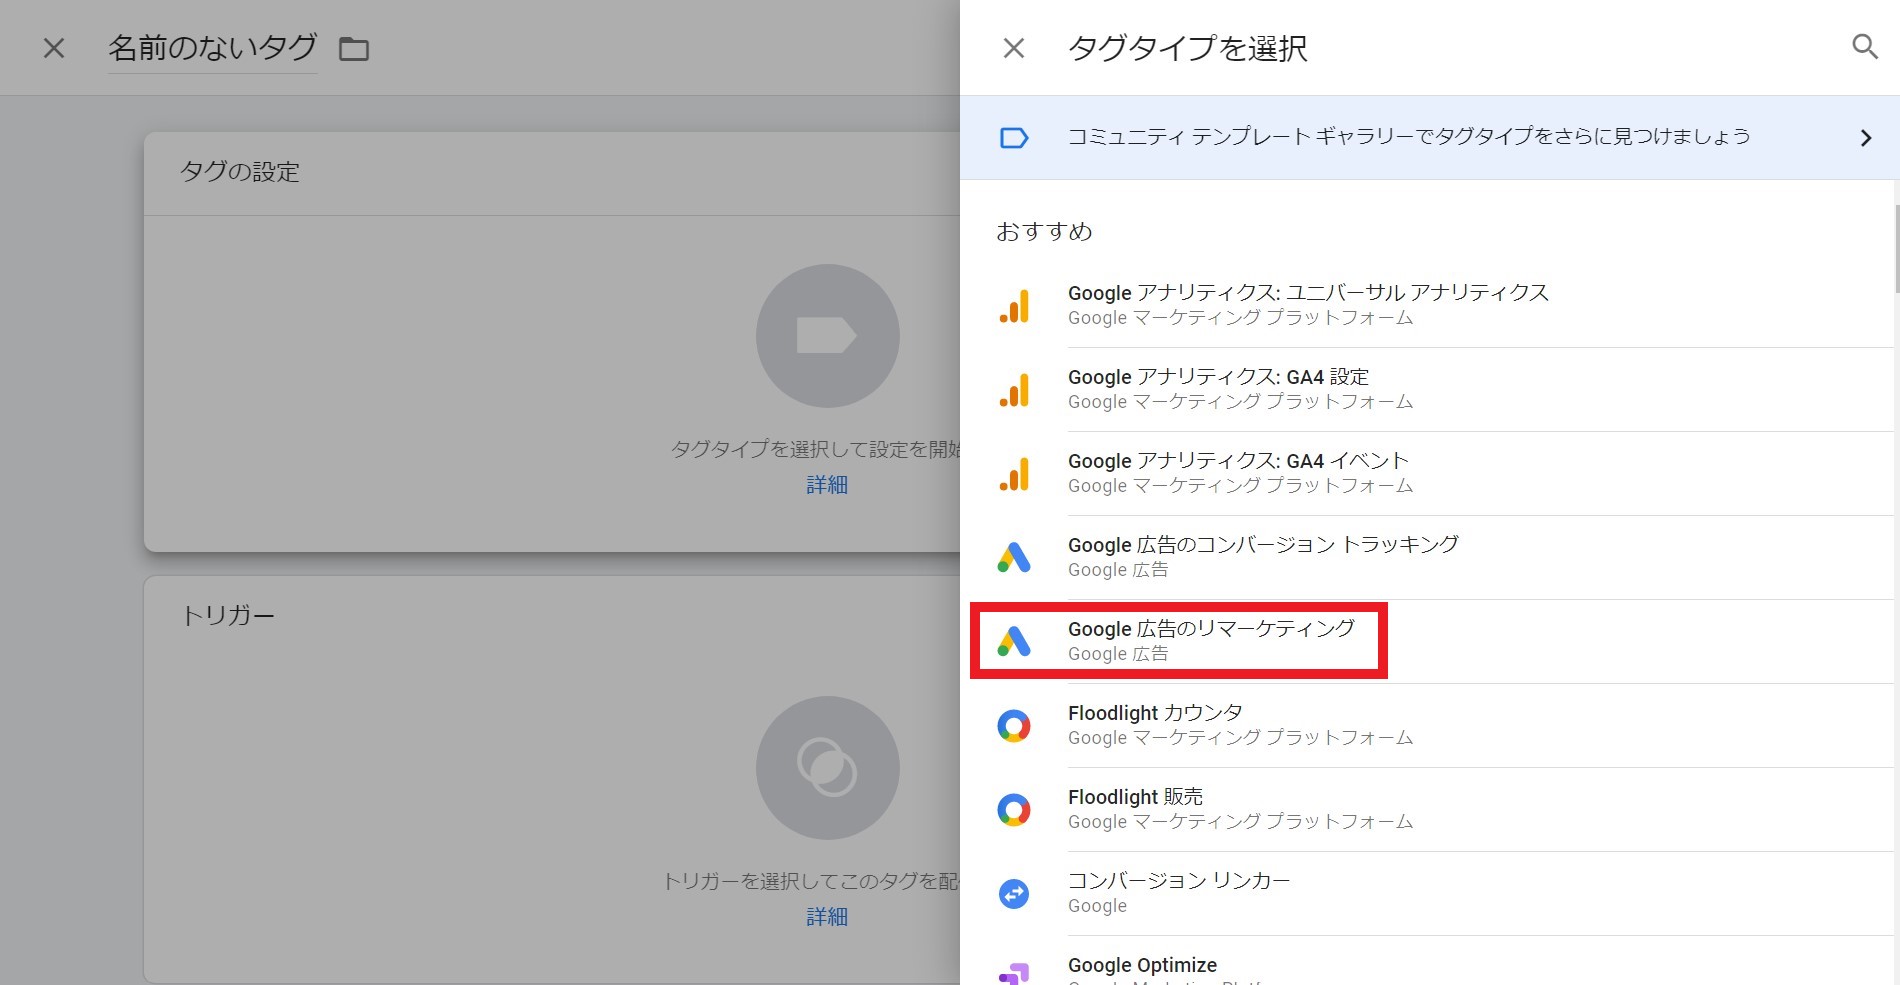The height and width of the screenshot is (985, 1900).
Task: Select Google アナリティクス: GA4 設定
Action: click(1430, 389)
